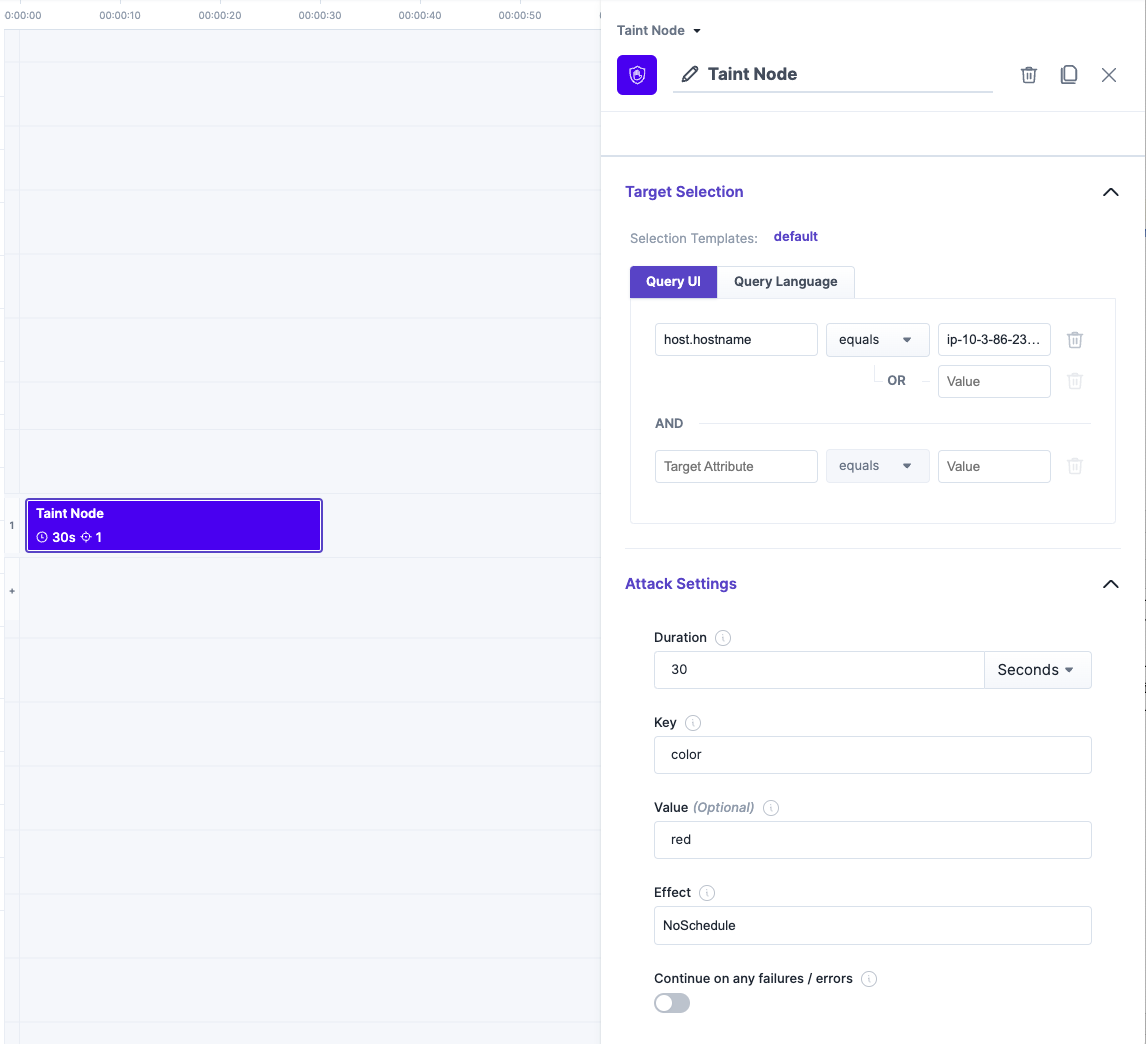Show the Continue on failures info icon
1146x1044 pixels.
[868, 979]
